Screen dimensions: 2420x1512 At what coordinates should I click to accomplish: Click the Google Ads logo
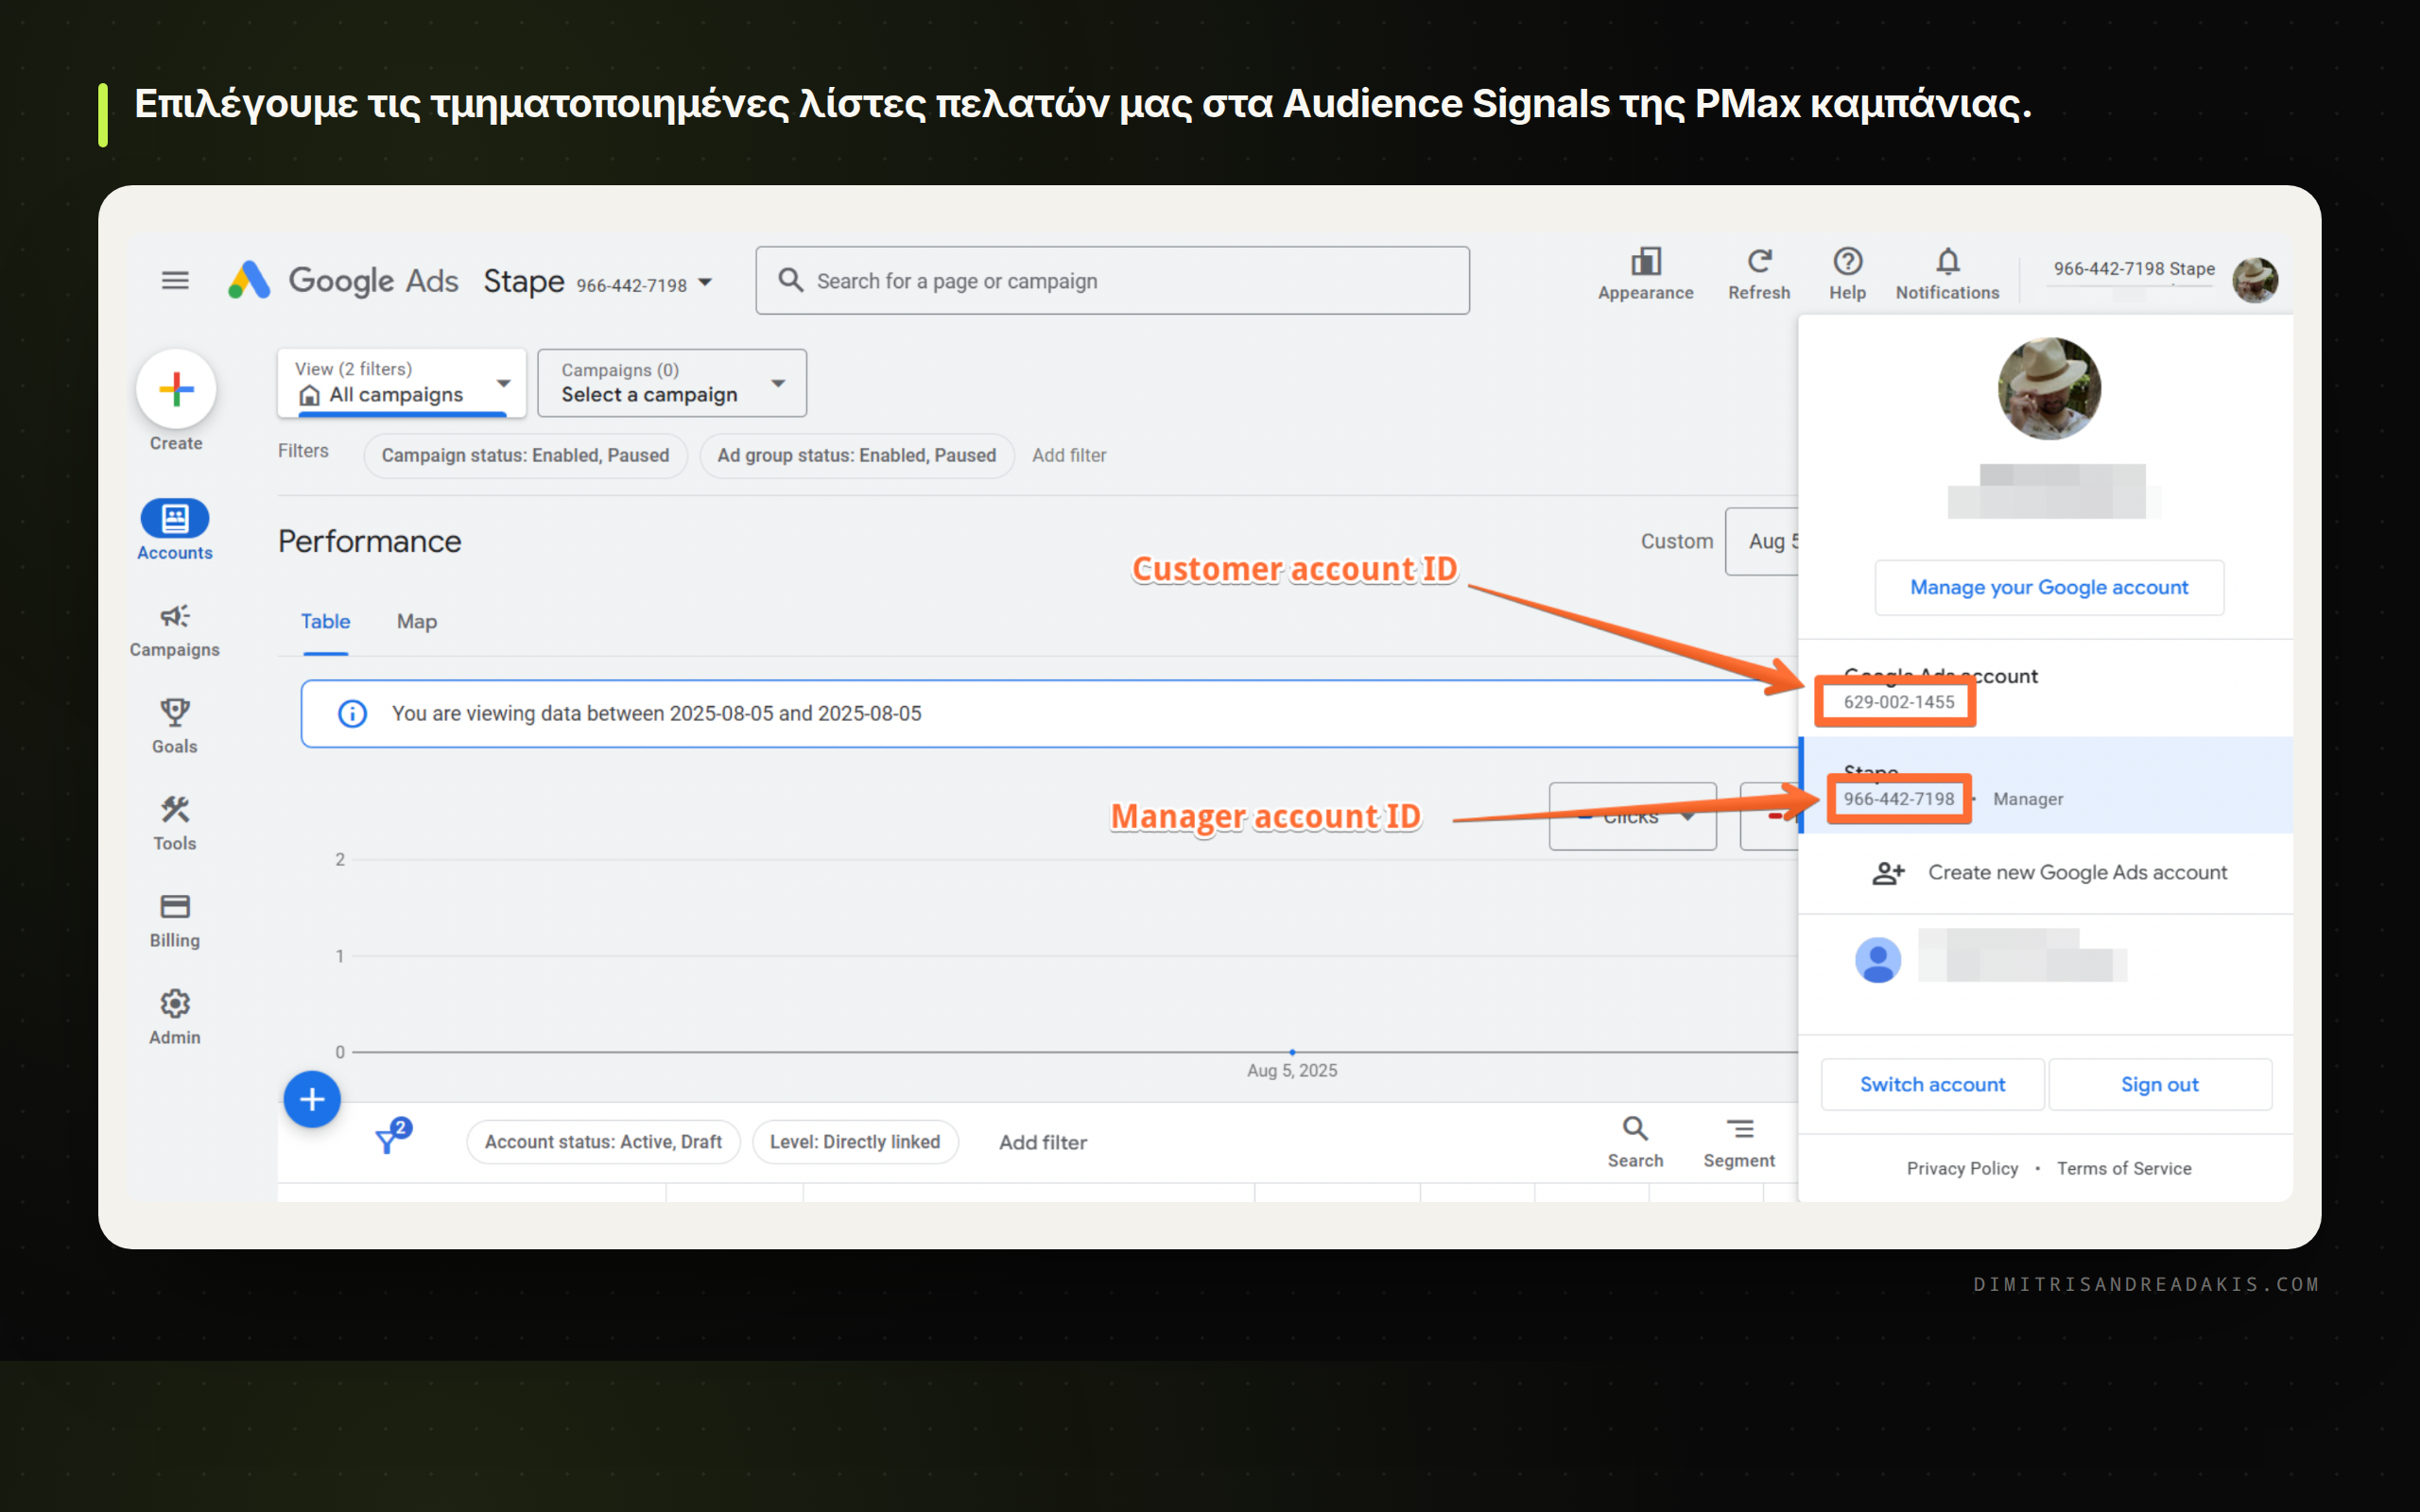point(342,281)
